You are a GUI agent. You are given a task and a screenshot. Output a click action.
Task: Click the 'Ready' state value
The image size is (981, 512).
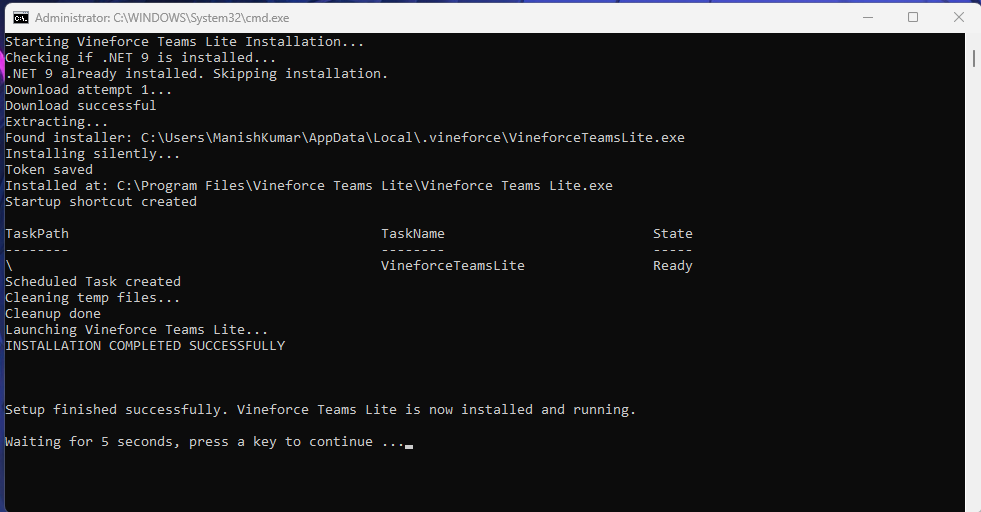coord(673,265)
